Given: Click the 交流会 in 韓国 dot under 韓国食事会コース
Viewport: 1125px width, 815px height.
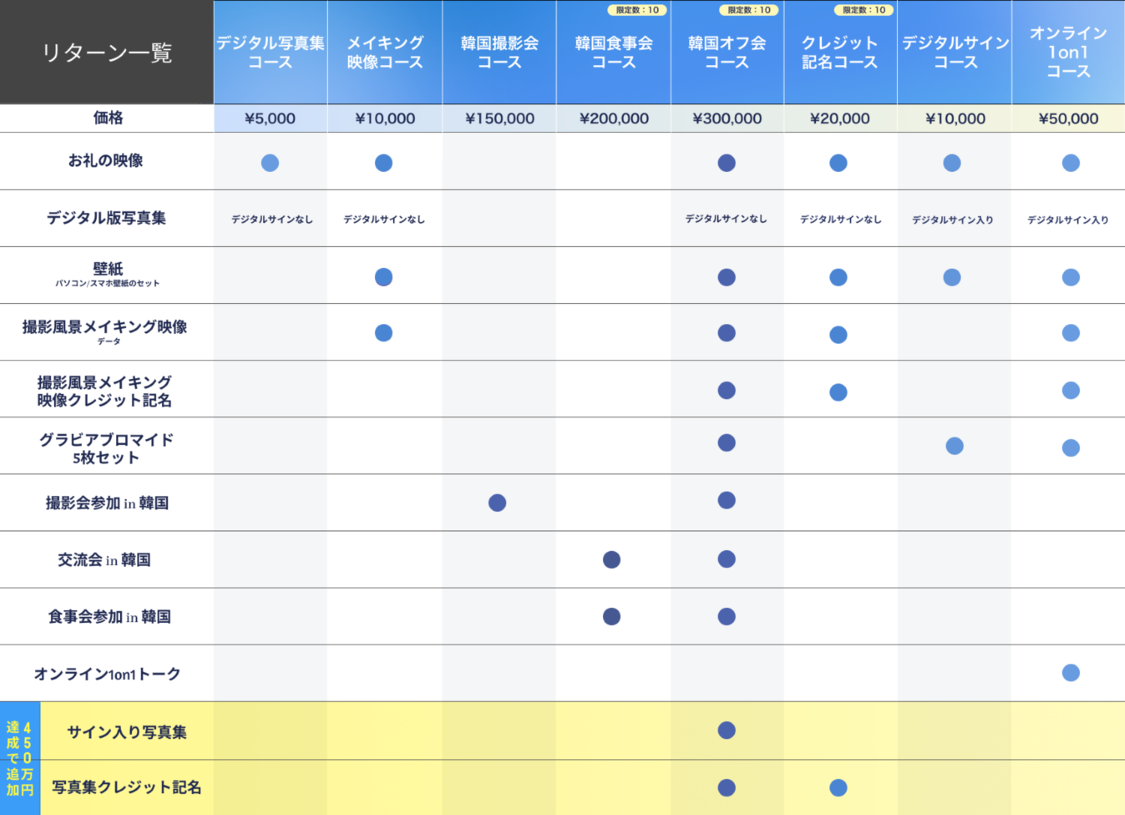Looking at the screenshot, I should pos(612,559).
